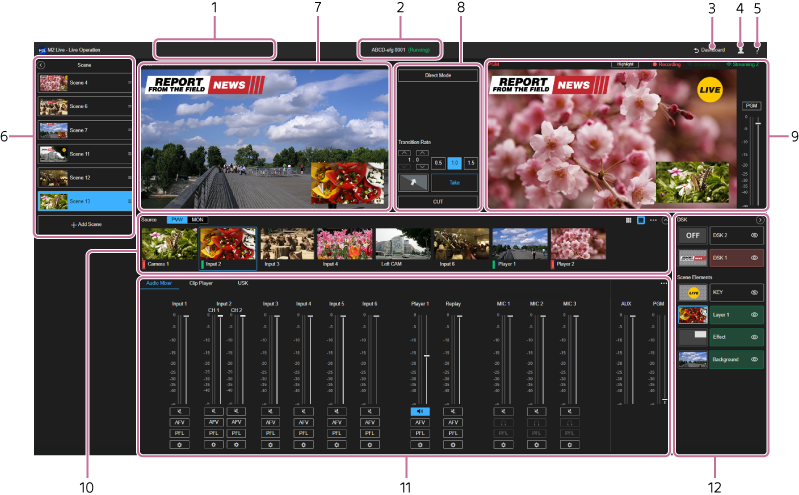This screenshot has width=799, height=495.
Task: Open the Source panel more options menu
Action: (x=653, y=218)
